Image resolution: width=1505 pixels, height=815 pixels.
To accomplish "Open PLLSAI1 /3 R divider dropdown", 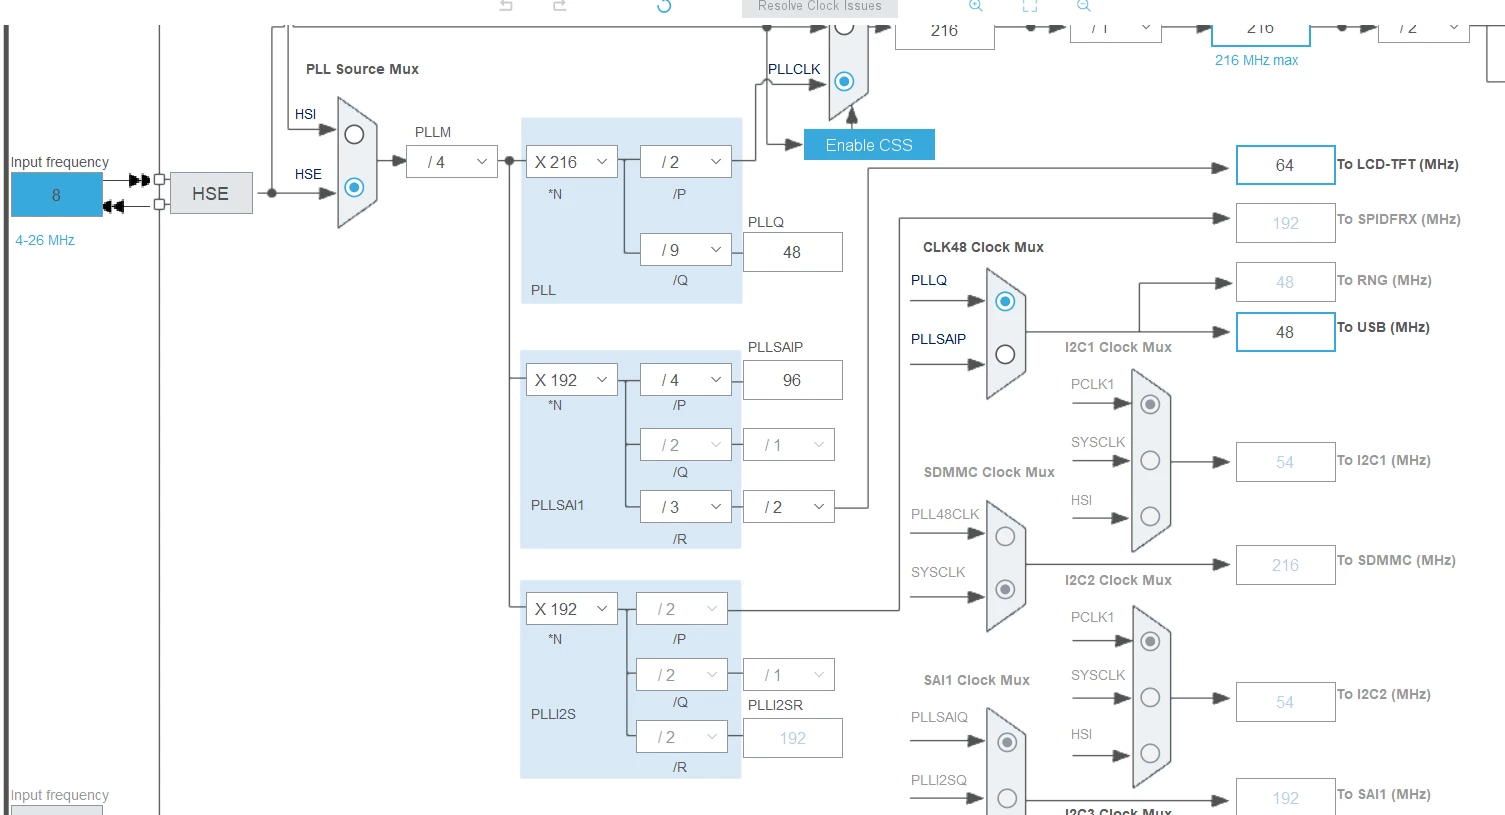I will point(685,507).
